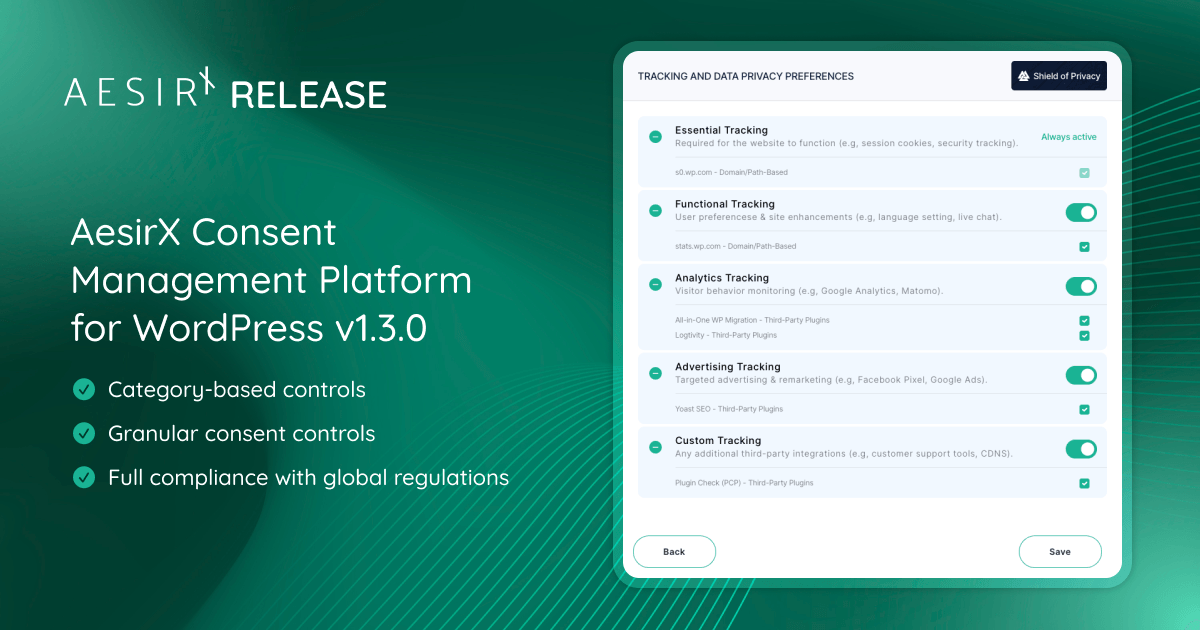The height and width of the screenshot is (630, 1200).
Task: Collapse the Advertising Tracking section
Action: [x=655, y=373]
